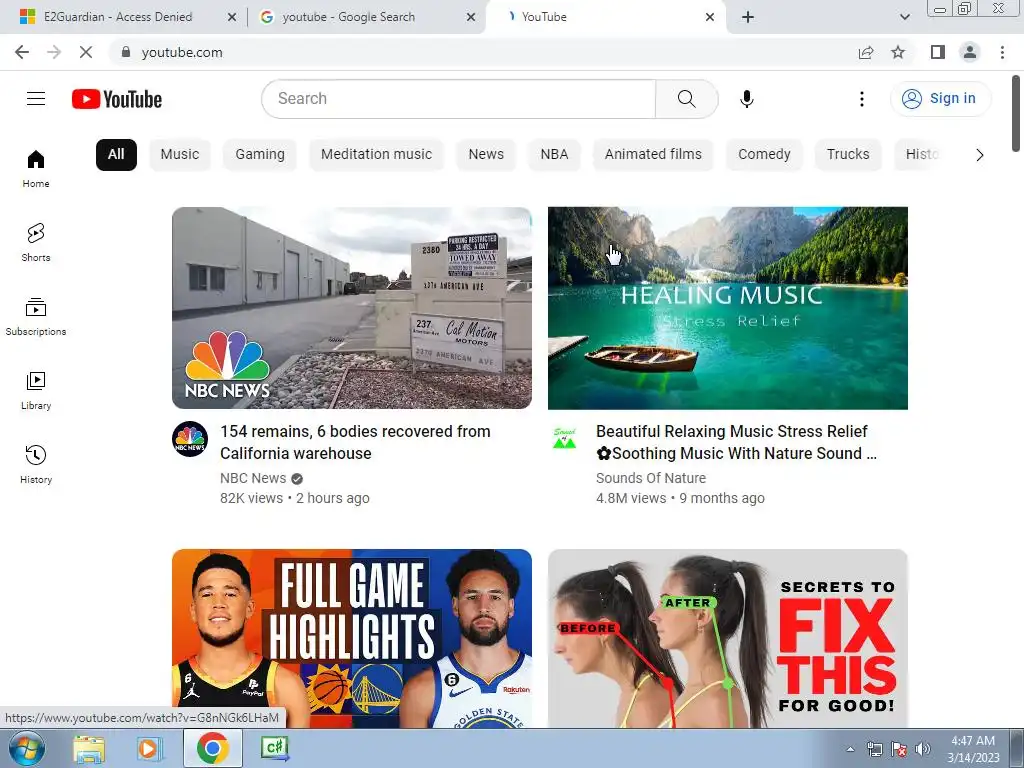Select the NBA category chip
This screenshot has width=1024, height=768.
(x=554, y=155)
